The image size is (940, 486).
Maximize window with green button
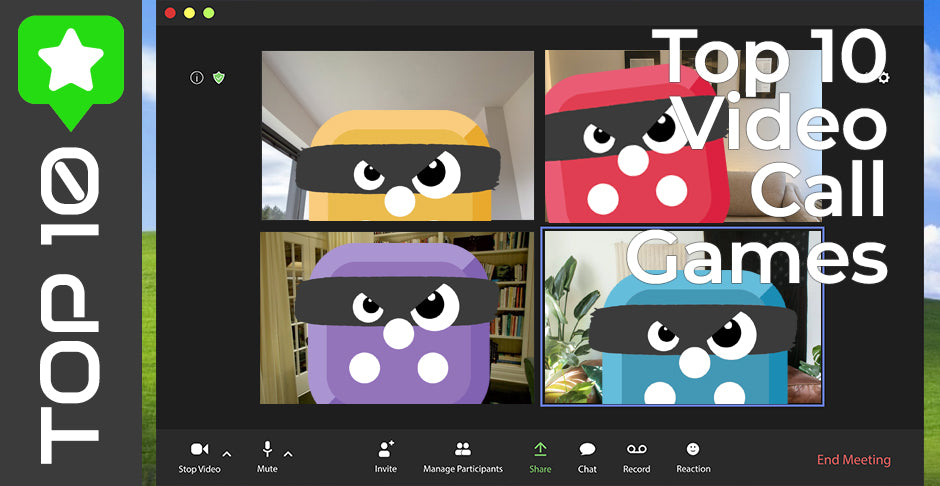pyautogui.click(x=209, y=13)
